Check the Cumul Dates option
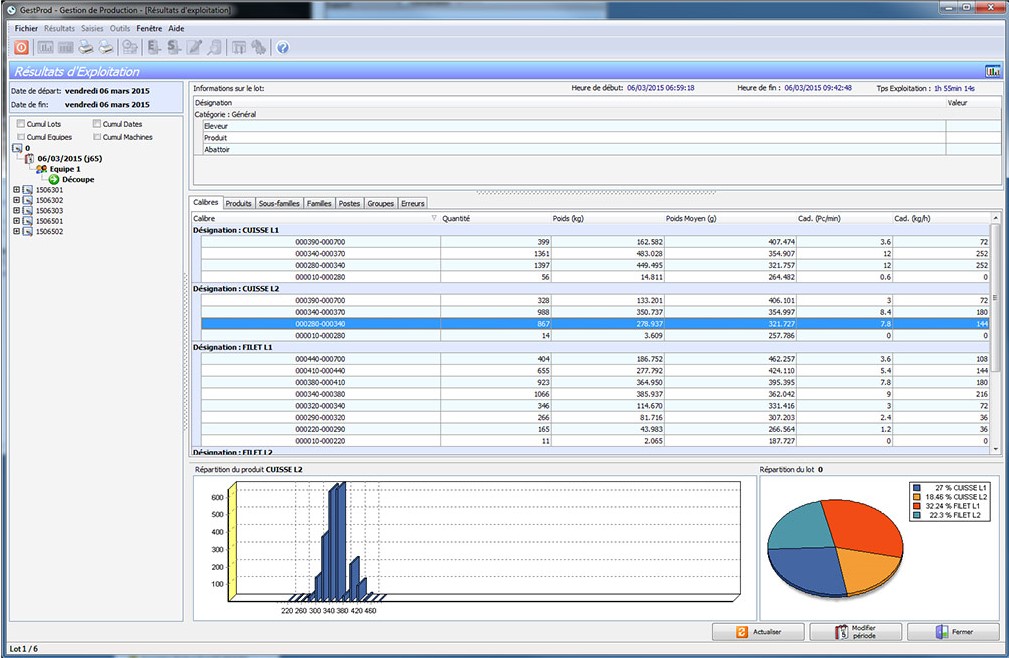Screen dimensions: 1009x658 tap(97, 124)
